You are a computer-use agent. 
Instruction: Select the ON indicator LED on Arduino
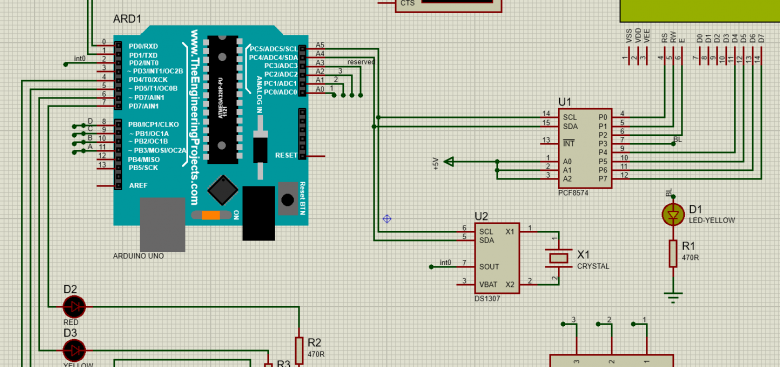[x=211, y=215]
